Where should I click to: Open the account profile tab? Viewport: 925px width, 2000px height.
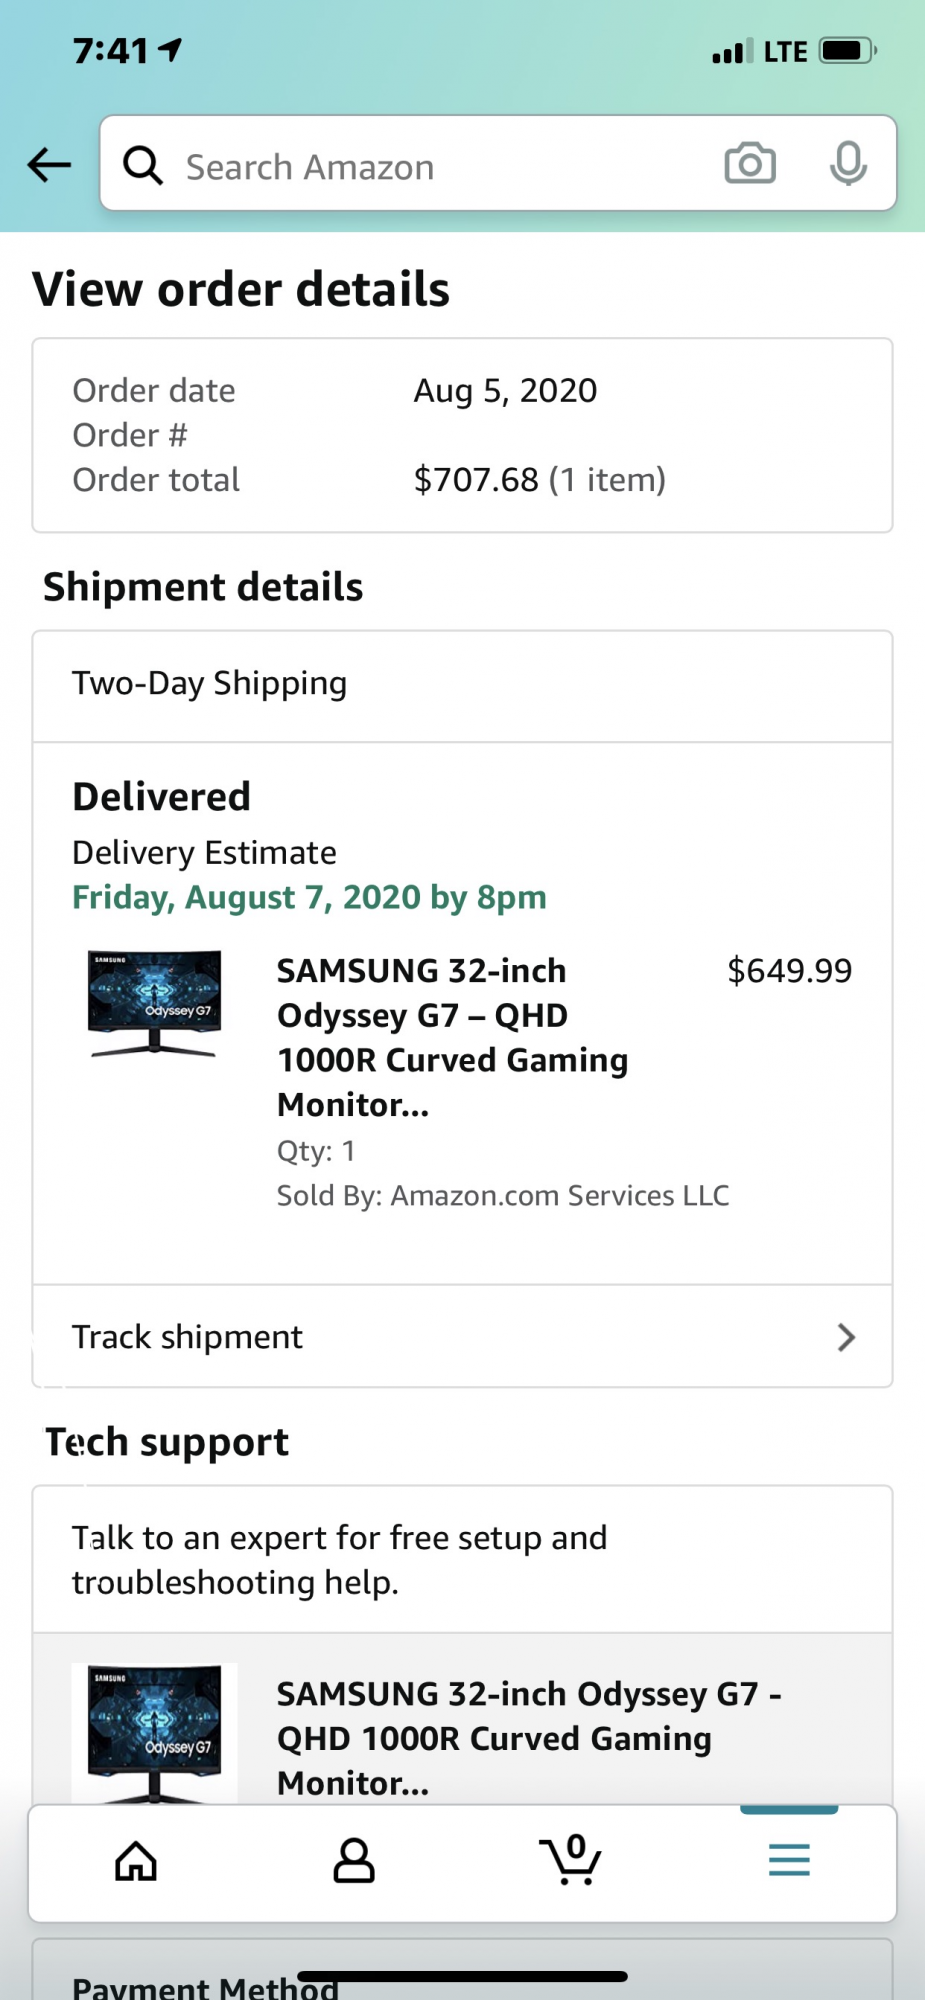point(354,1861)
